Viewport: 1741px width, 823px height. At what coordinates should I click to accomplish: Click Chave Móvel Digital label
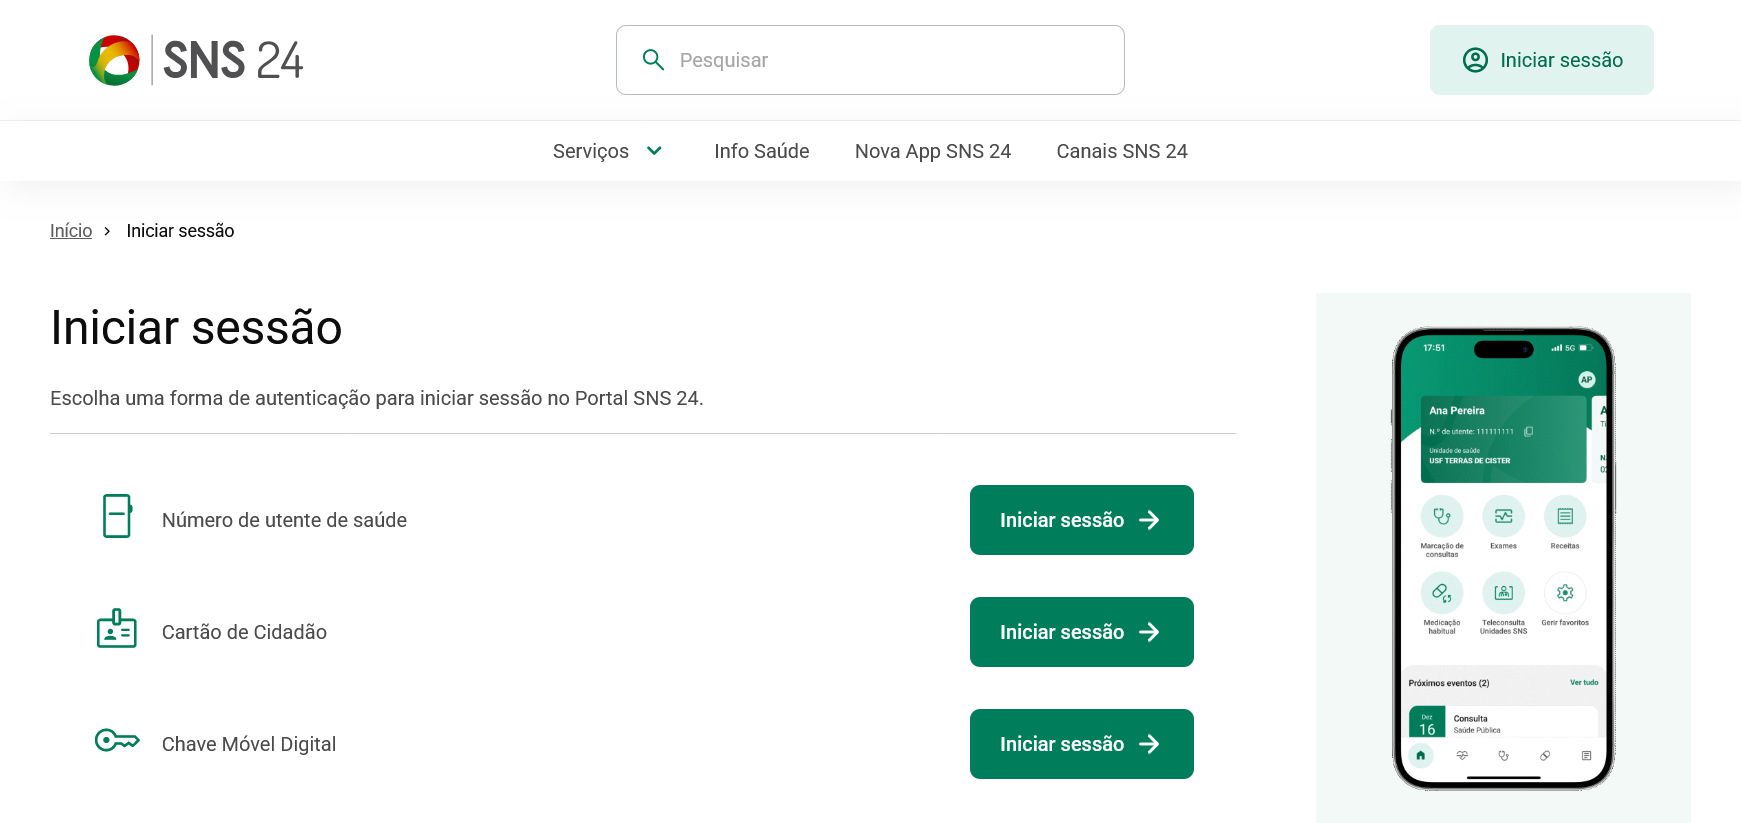[249, 744]
